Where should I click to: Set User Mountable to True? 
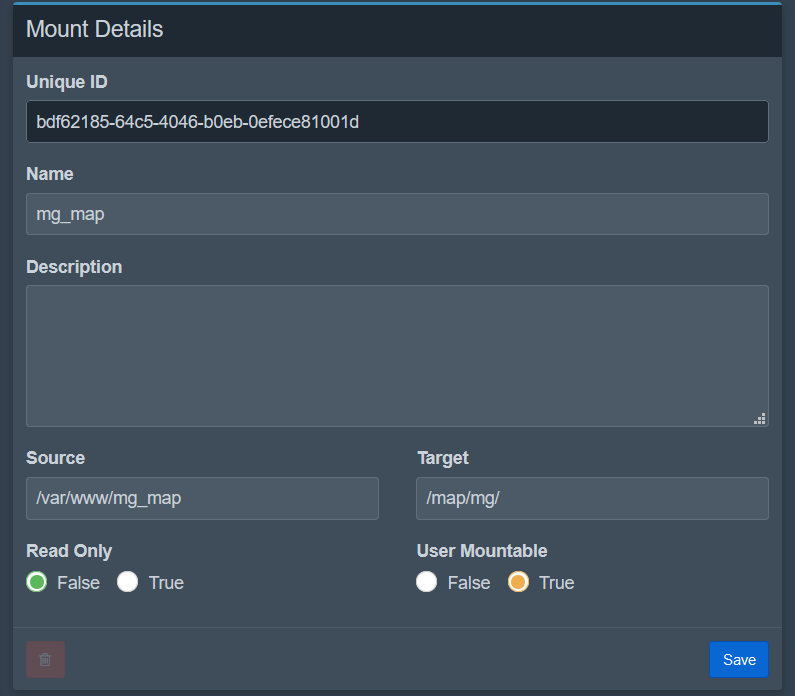click(518, 582)
